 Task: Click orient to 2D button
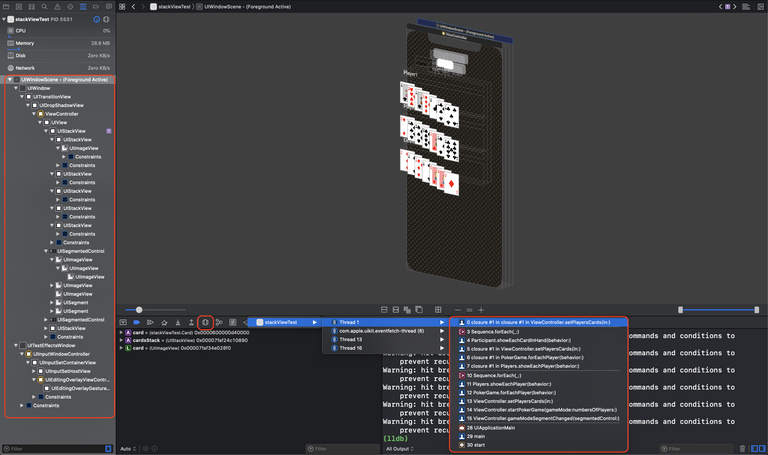(419, 310)
